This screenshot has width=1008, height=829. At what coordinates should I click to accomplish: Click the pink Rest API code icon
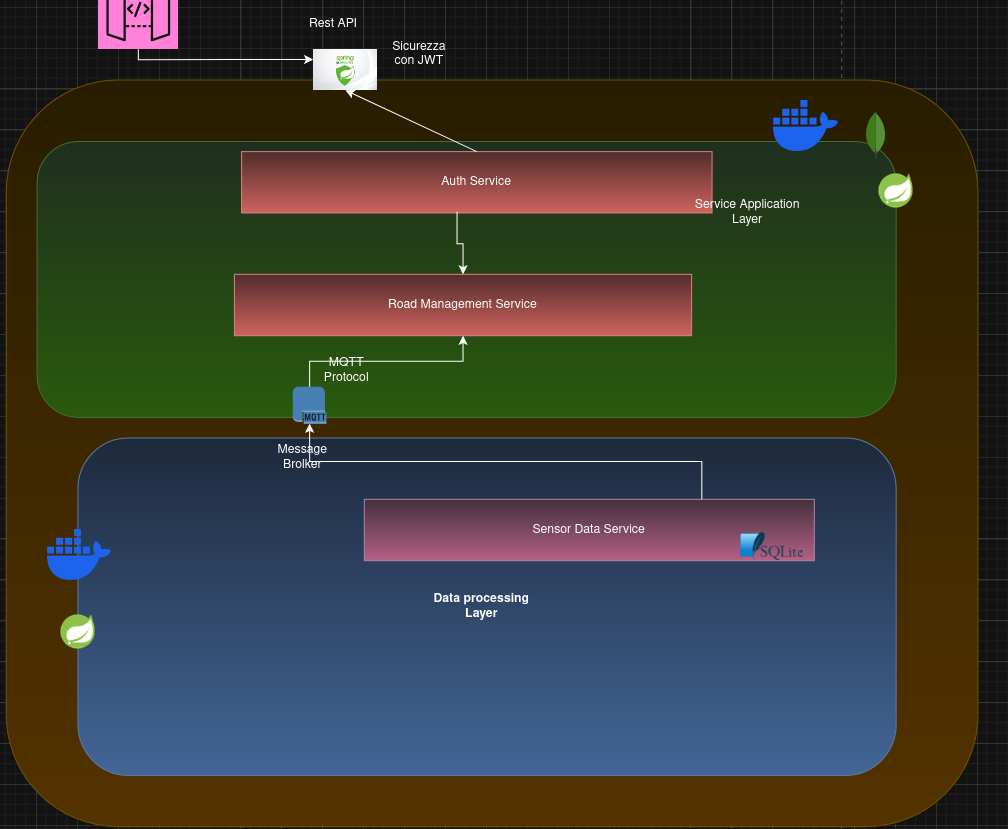click(x=137, y=22)
